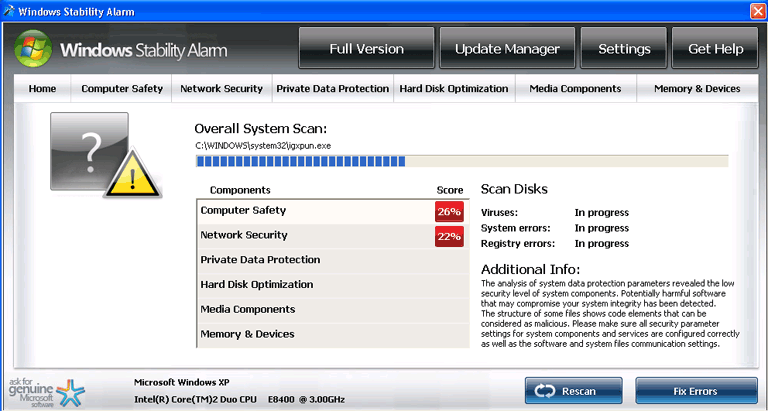Open the Private Data Protection tab
This screenshot has width=768, height=411.
click(333, 89)
